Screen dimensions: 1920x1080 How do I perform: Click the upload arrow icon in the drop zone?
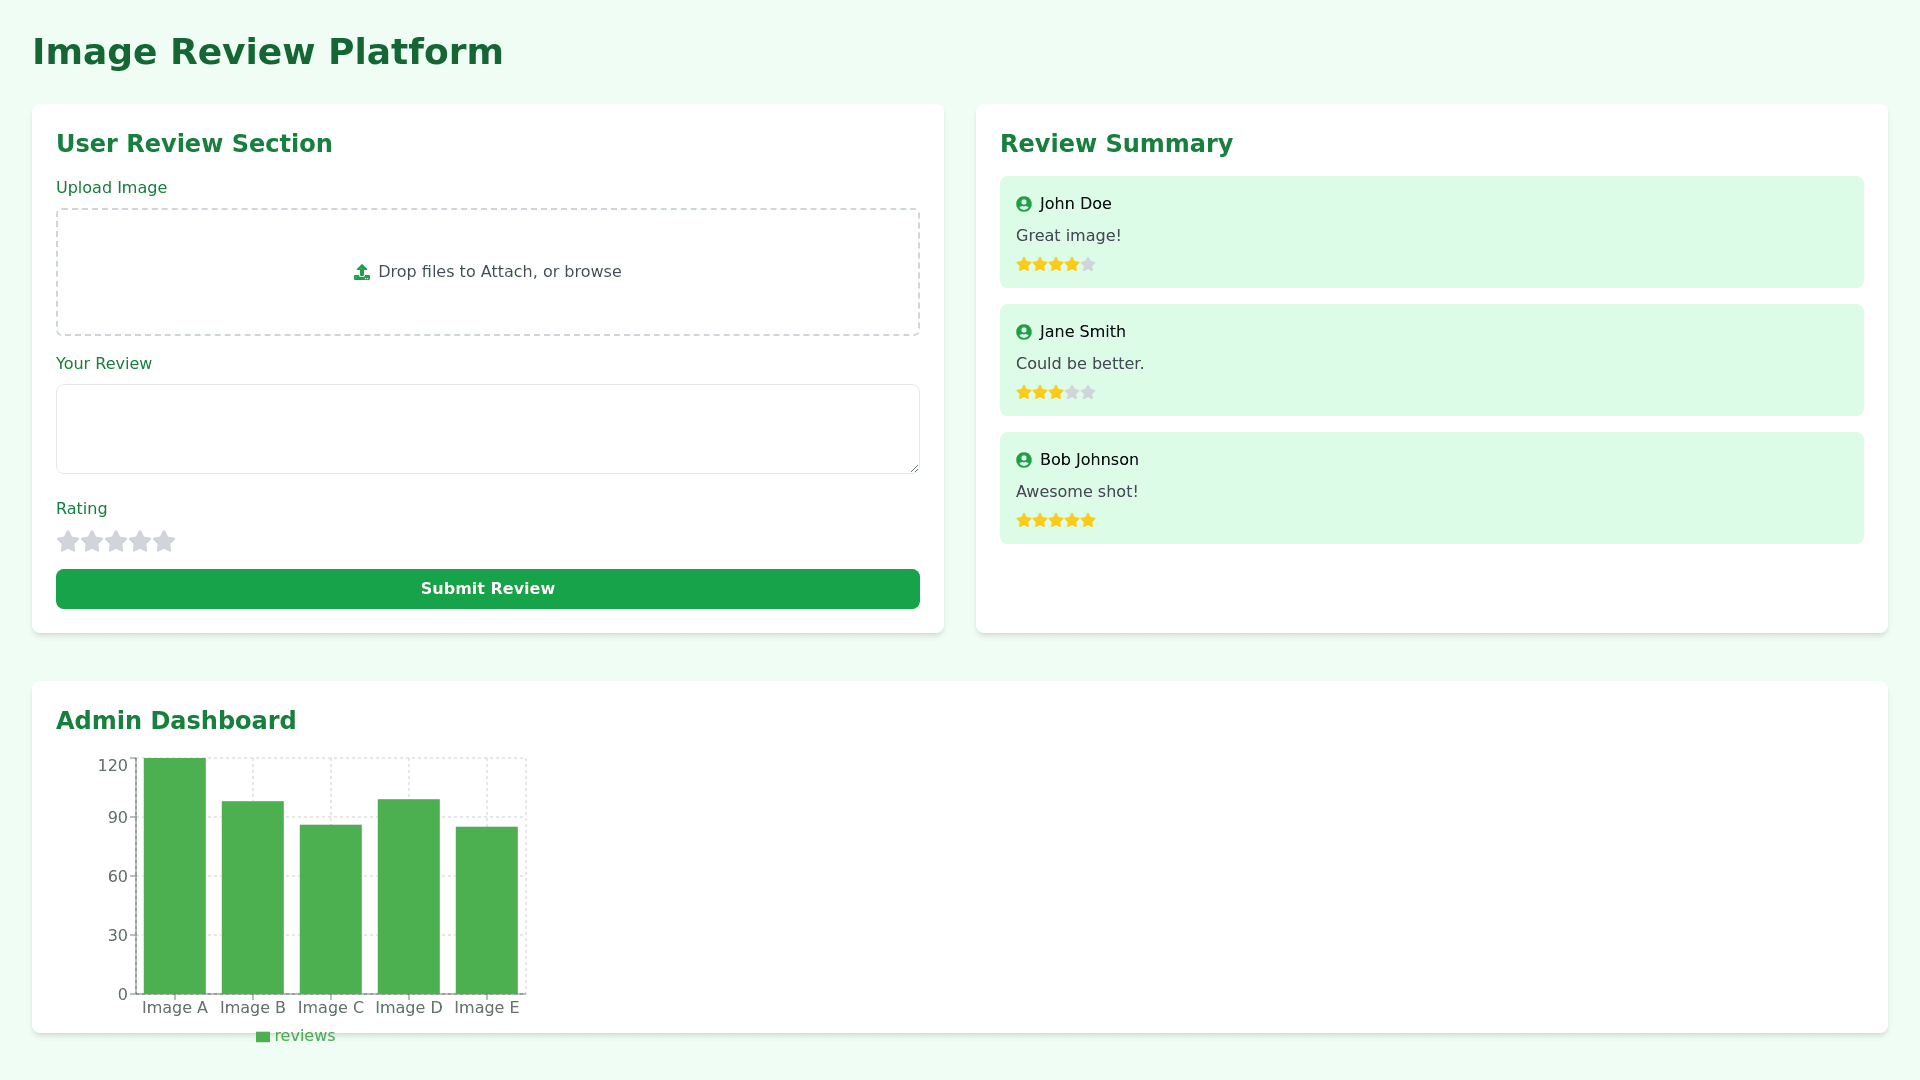click(362, 272)
